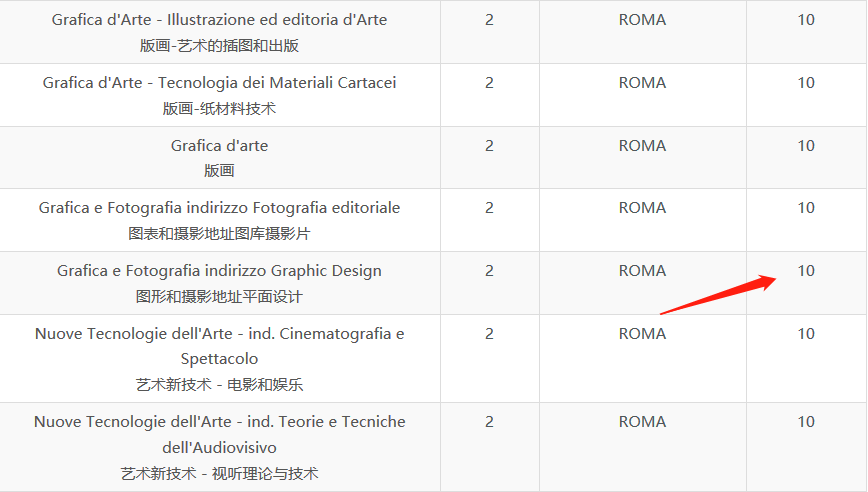Screen dimensions: 868x492
Task: Click the Chinese subtitle '艺术新技术 - 电影和娱乐'
Action: tap(219, 384)
